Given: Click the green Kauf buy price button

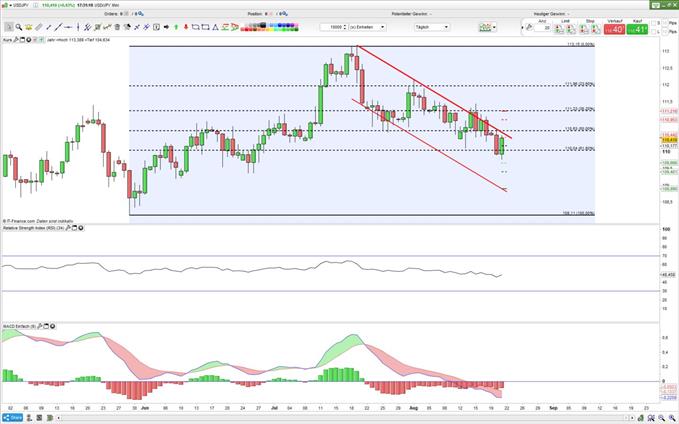Looking at the screenshot, I should [637, 29].
